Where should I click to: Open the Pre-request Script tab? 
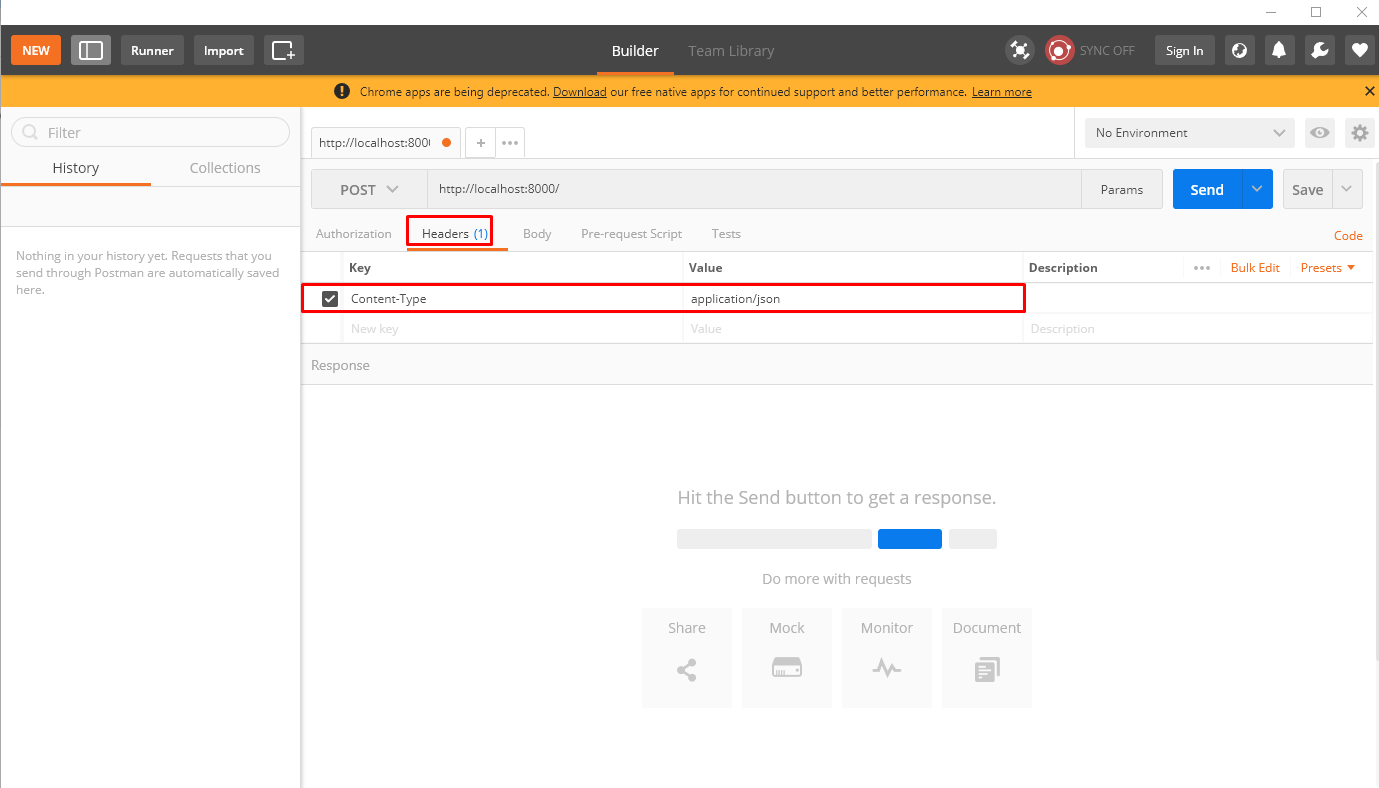point(631,234)
